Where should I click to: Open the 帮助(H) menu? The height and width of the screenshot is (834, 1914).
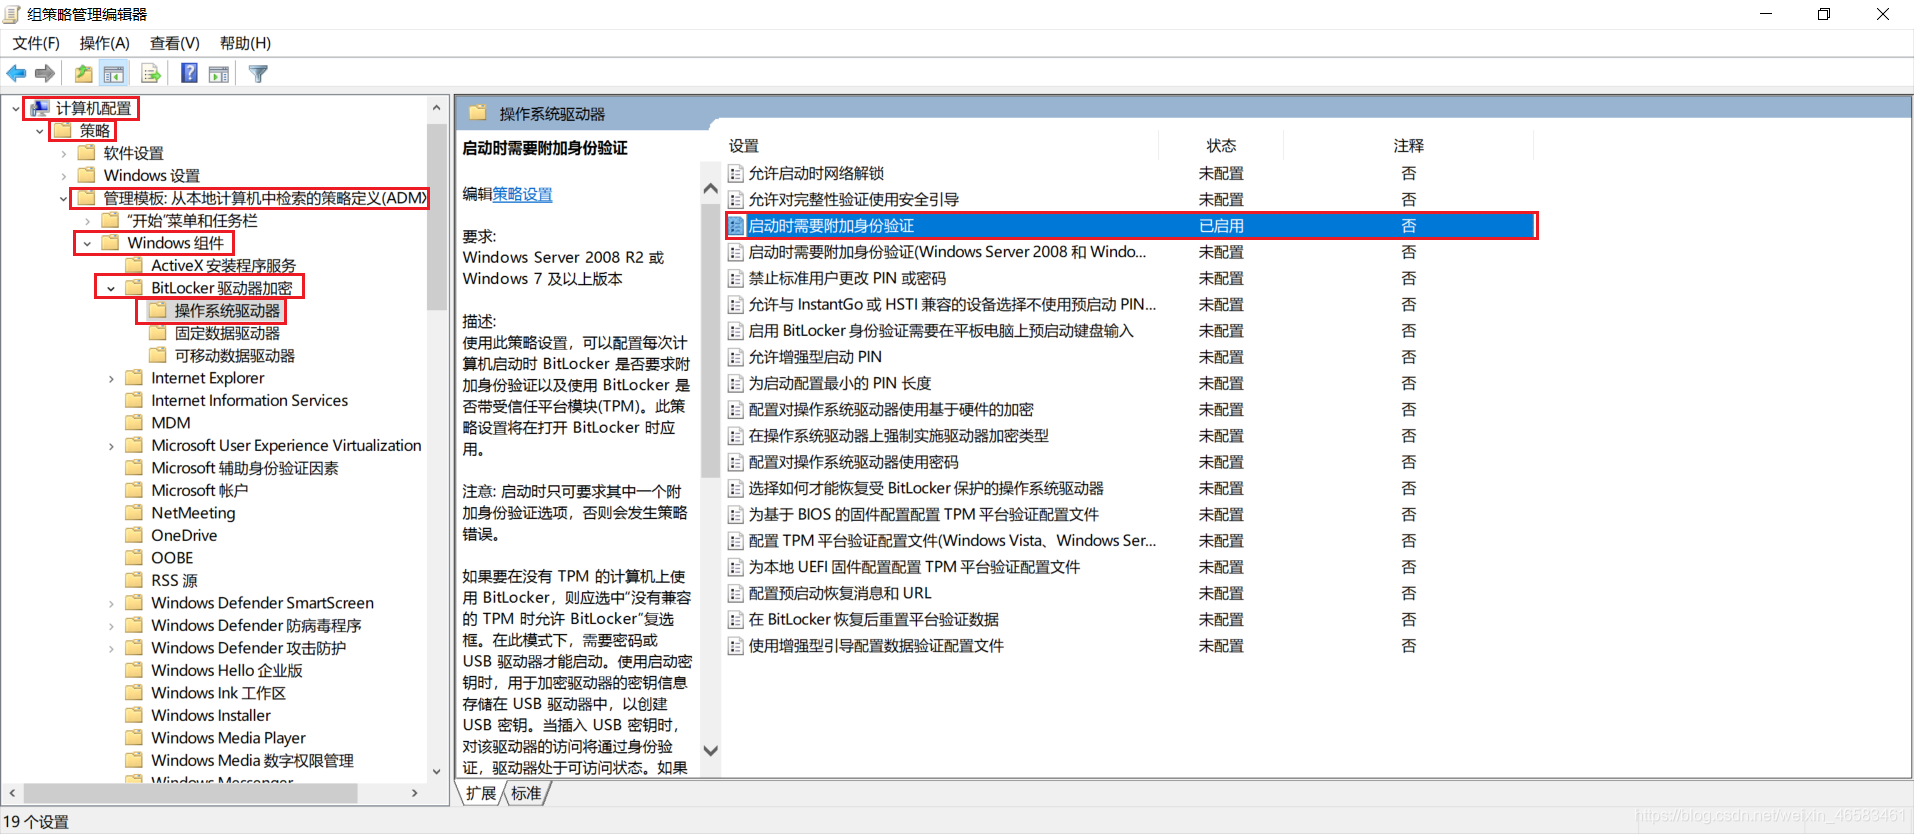tap(246, 43)
